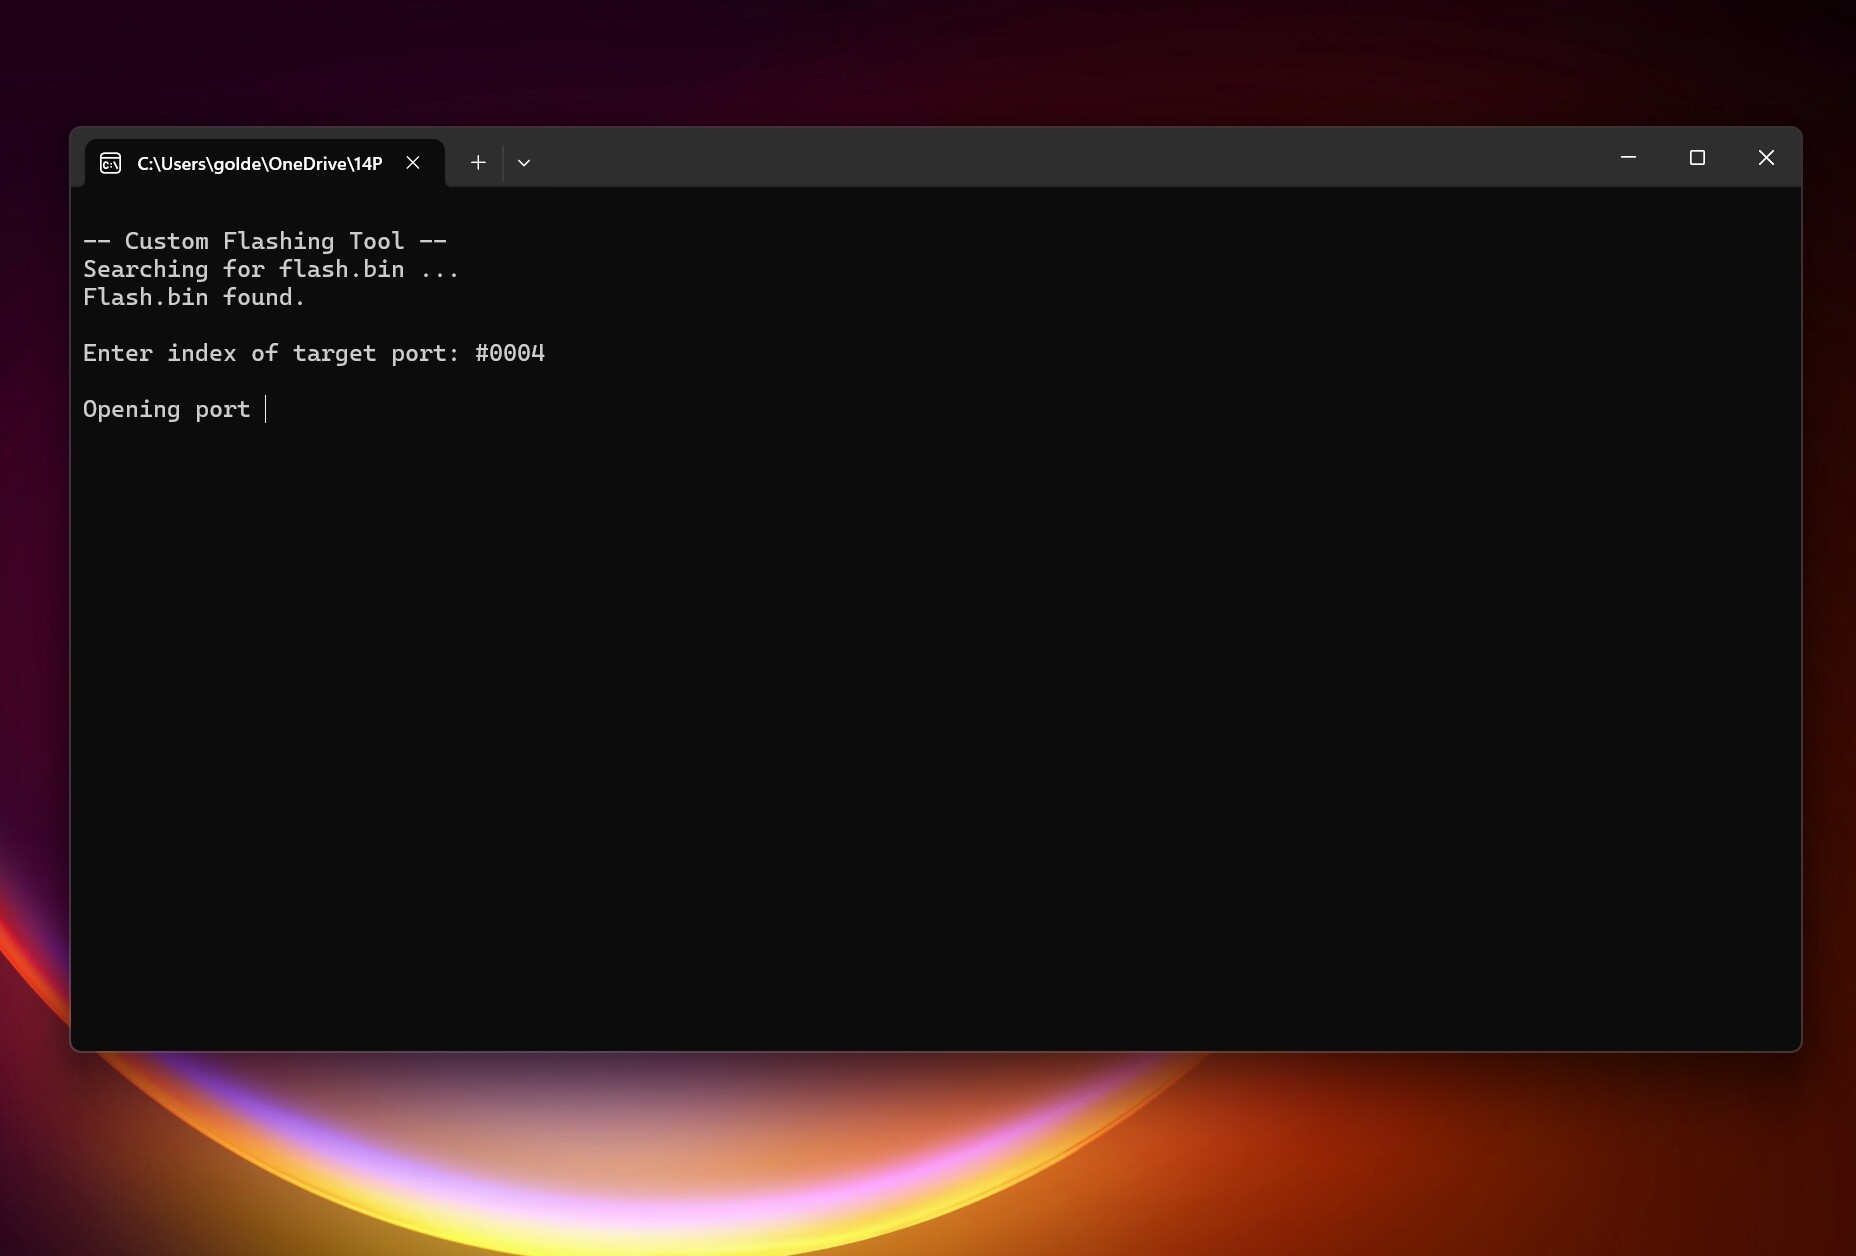This screenshot has height=1256, width=1856.
Task: Click the lowercase 'flash.bin' filename text
Action: 342,269
